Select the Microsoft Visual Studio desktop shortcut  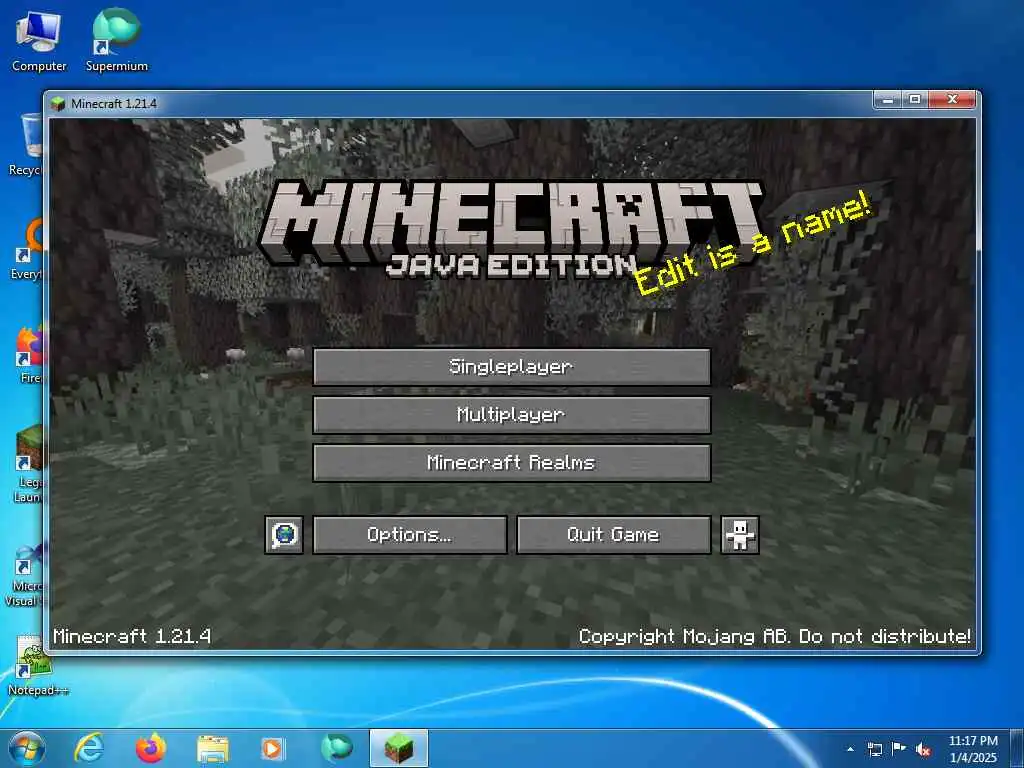tap(25, 575)
